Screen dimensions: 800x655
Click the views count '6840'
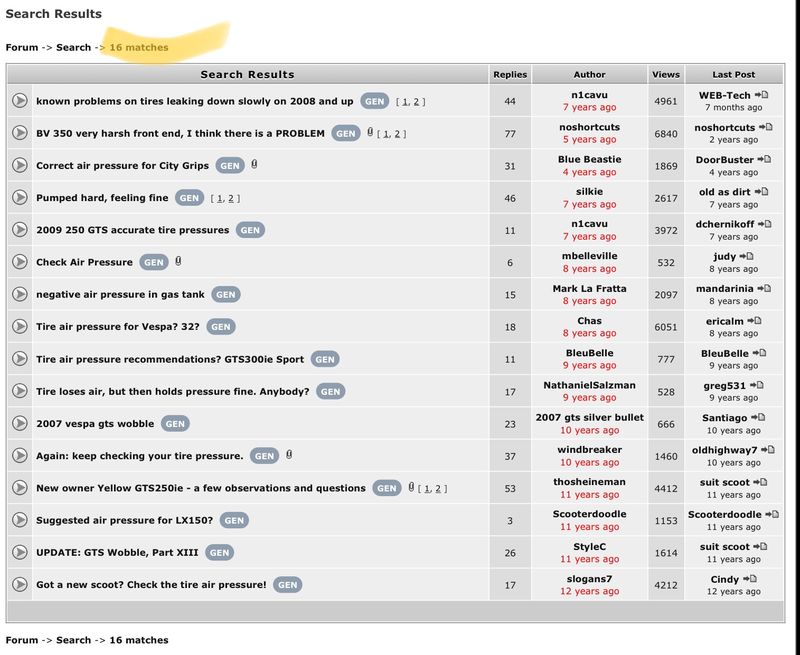(666, 134)
